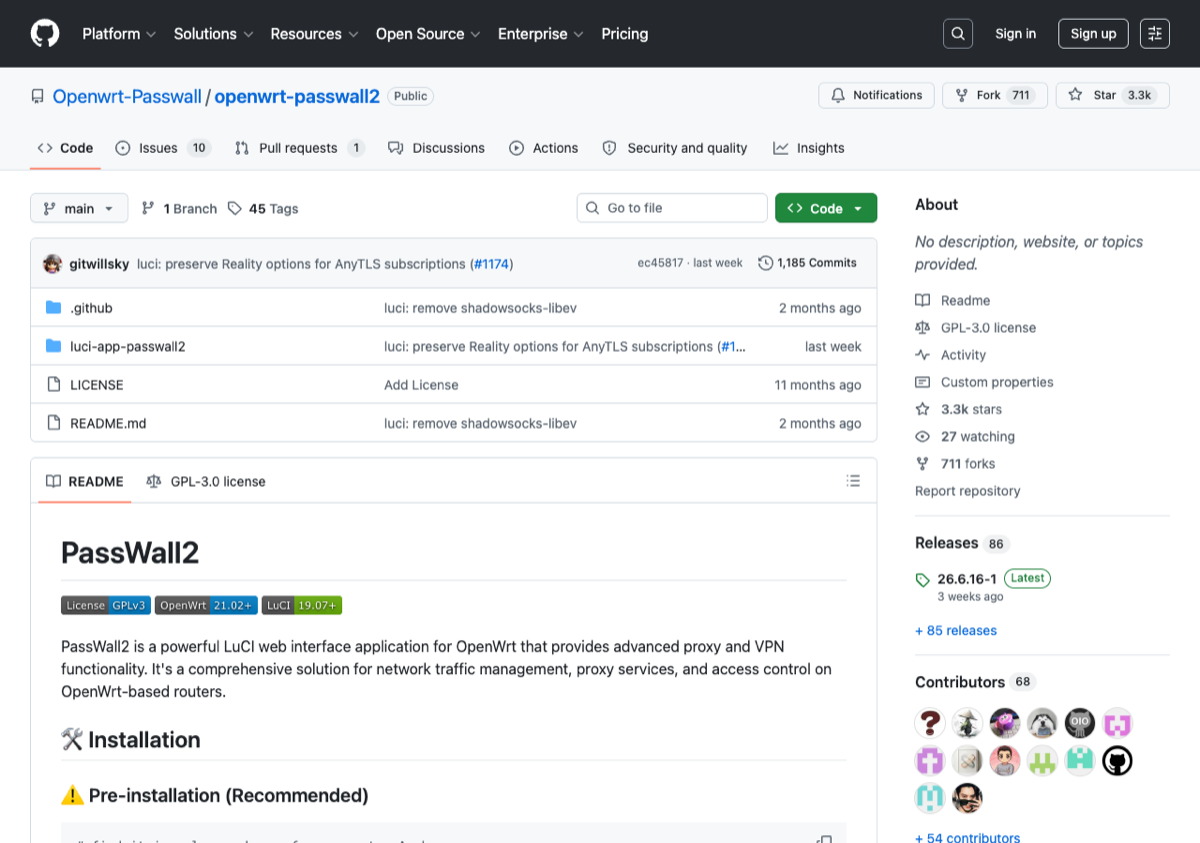This screenshot has height=843, width=1200.
Task: View the 1 Branch link
Action: [x=179, y=208]
